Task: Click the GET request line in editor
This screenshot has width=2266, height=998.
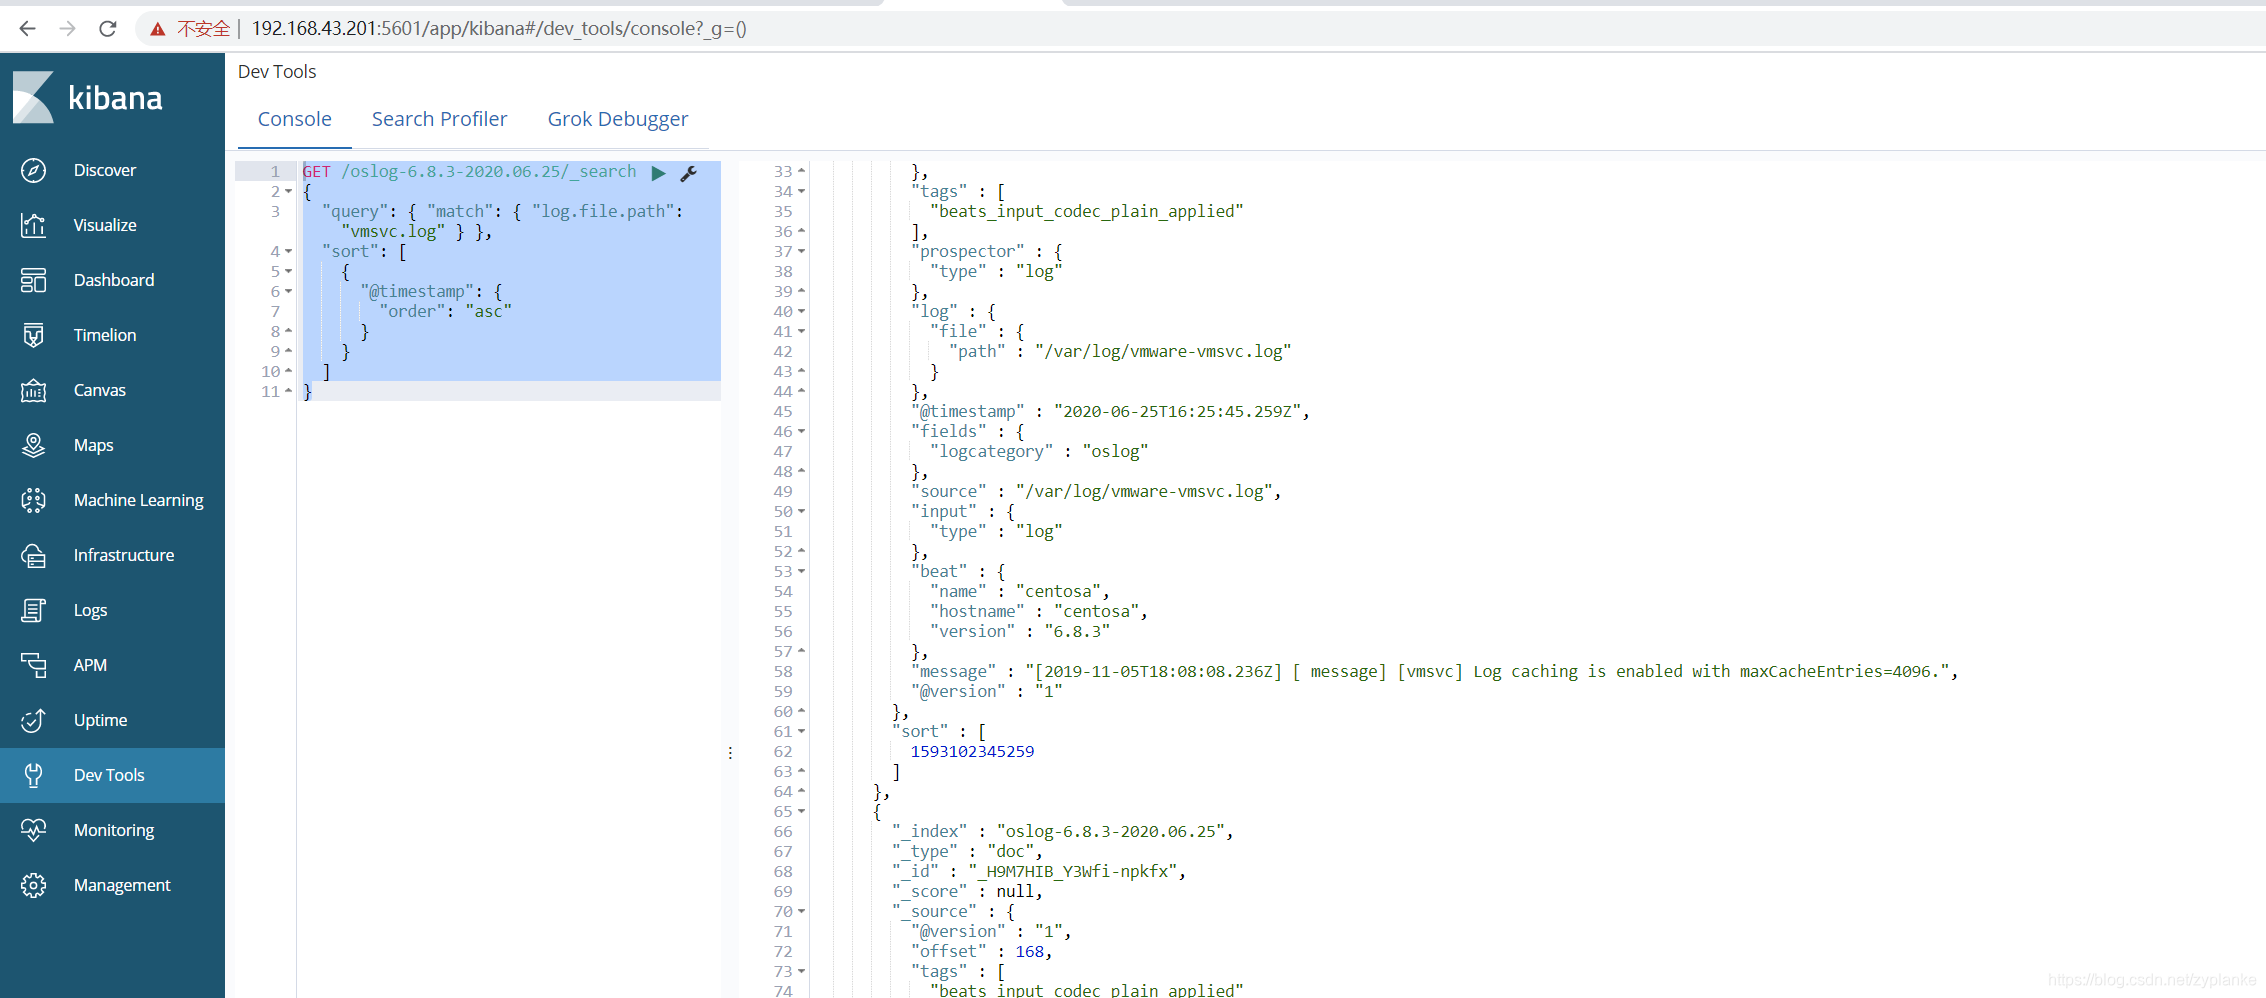Action: [469, 171]
